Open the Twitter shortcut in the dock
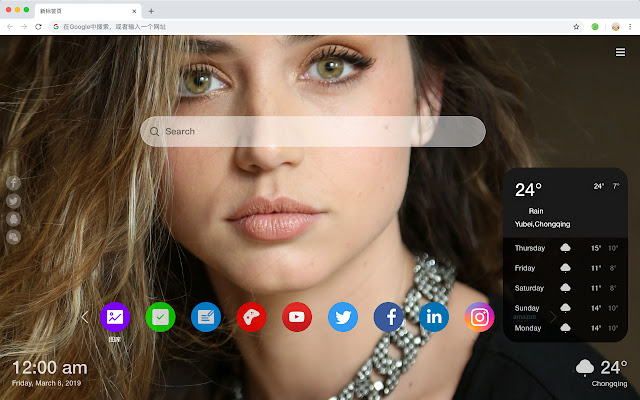The height and width of the screenshot is (400, 640). 343,317
